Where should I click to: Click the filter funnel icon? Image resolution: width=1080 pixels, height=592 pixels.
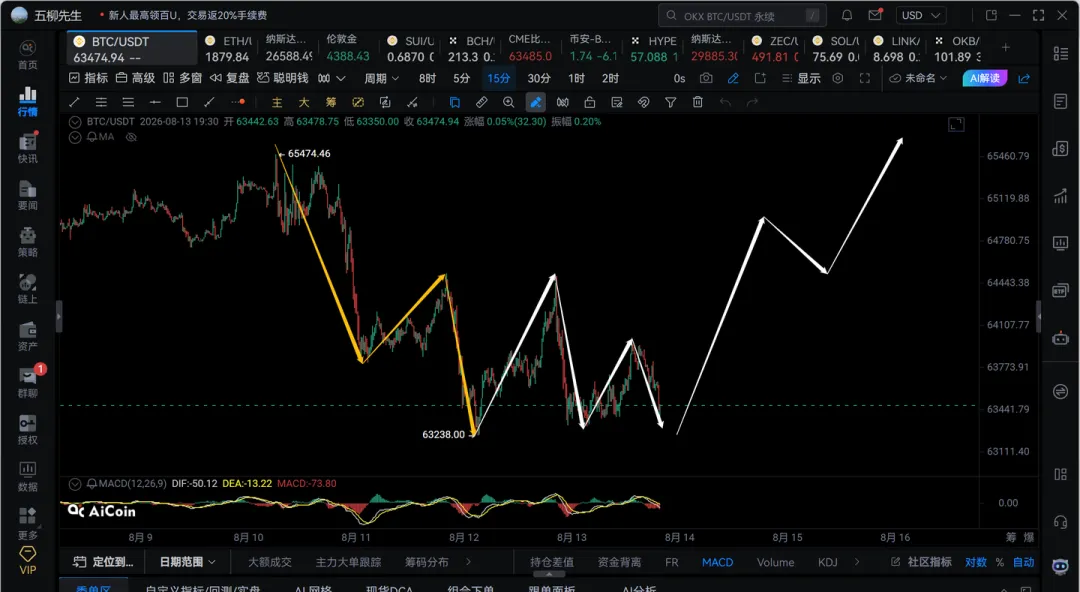(670, 102)
